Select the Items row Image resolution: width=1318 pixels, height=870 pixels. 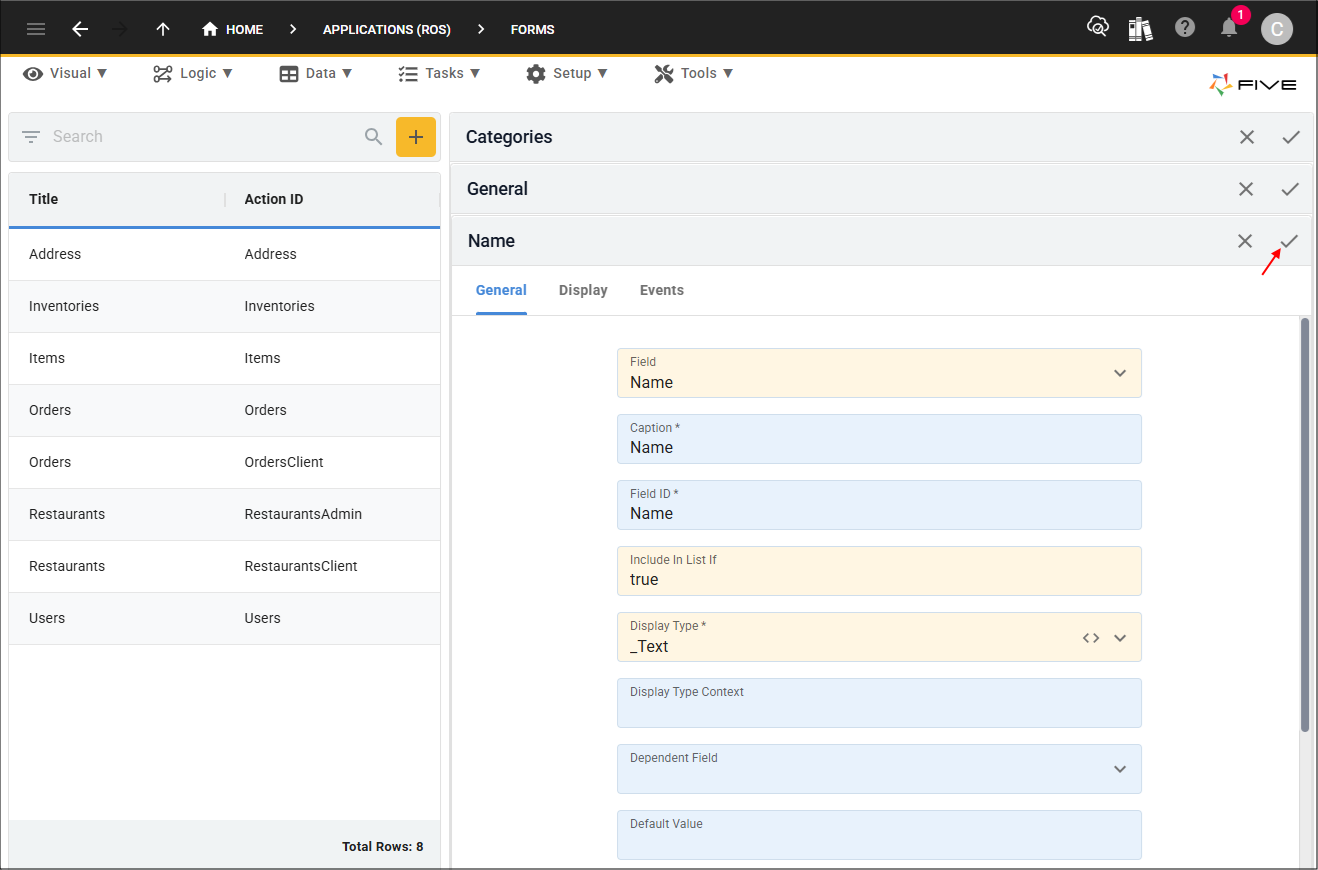(x=224, y=358)
